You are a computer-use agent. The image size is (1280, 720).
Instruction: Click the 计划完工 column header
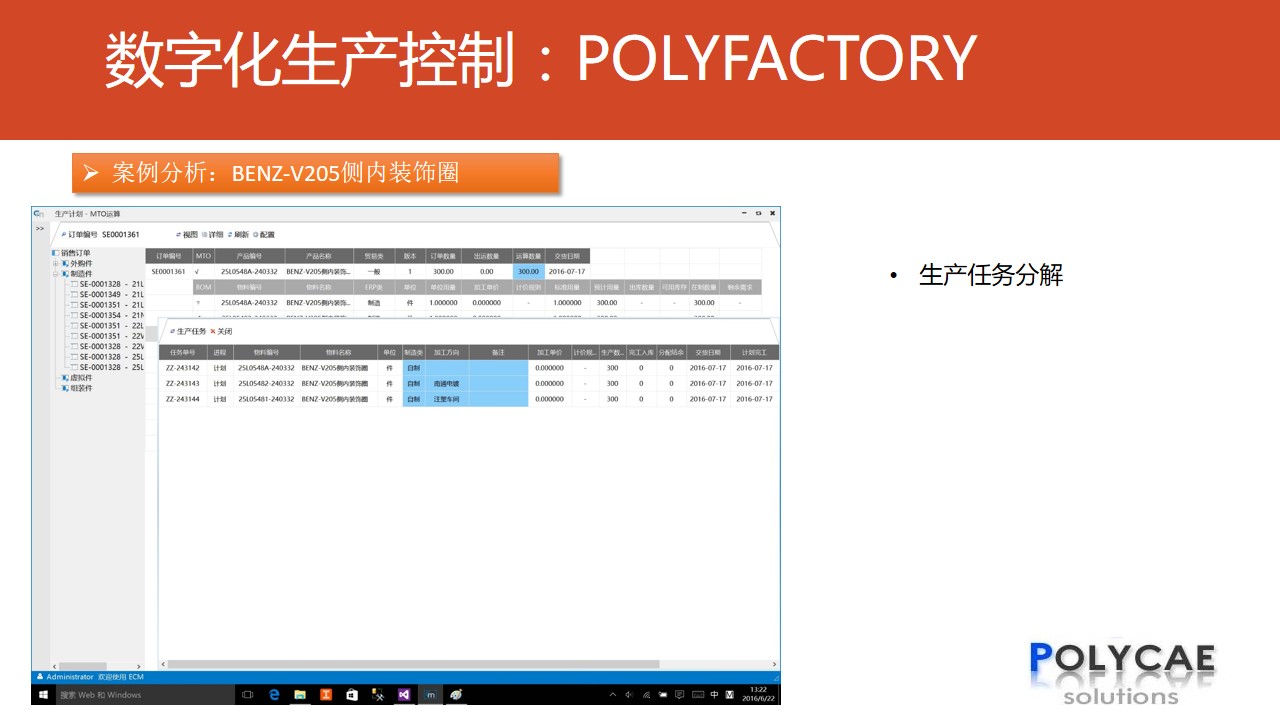click(x=754, y=352)
